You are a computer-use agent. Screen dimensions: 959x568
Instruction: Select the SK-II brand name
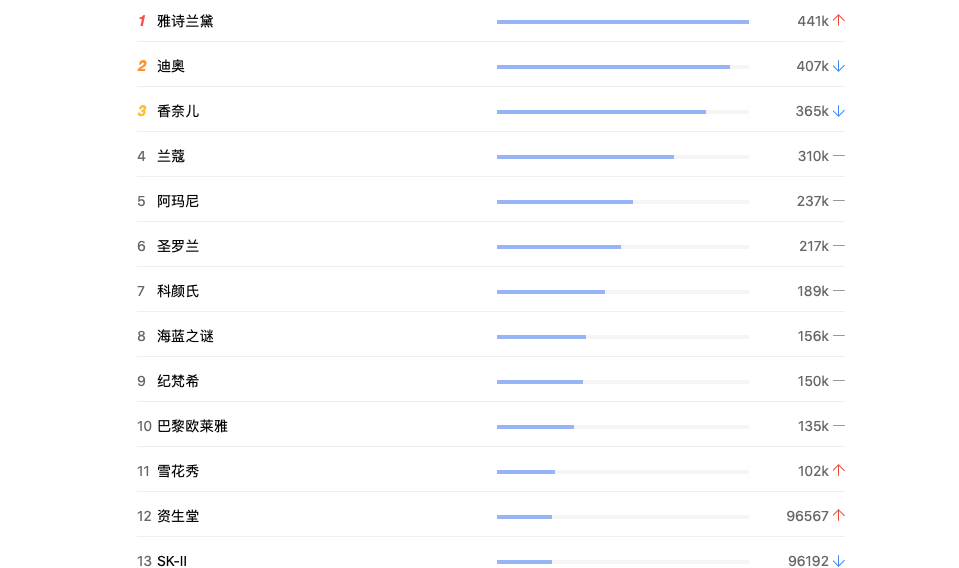click(172, 561)
